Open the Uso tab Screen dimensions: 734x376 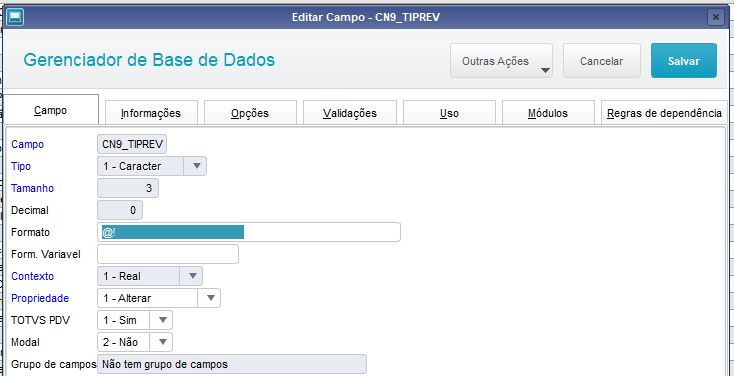point(449,112)
